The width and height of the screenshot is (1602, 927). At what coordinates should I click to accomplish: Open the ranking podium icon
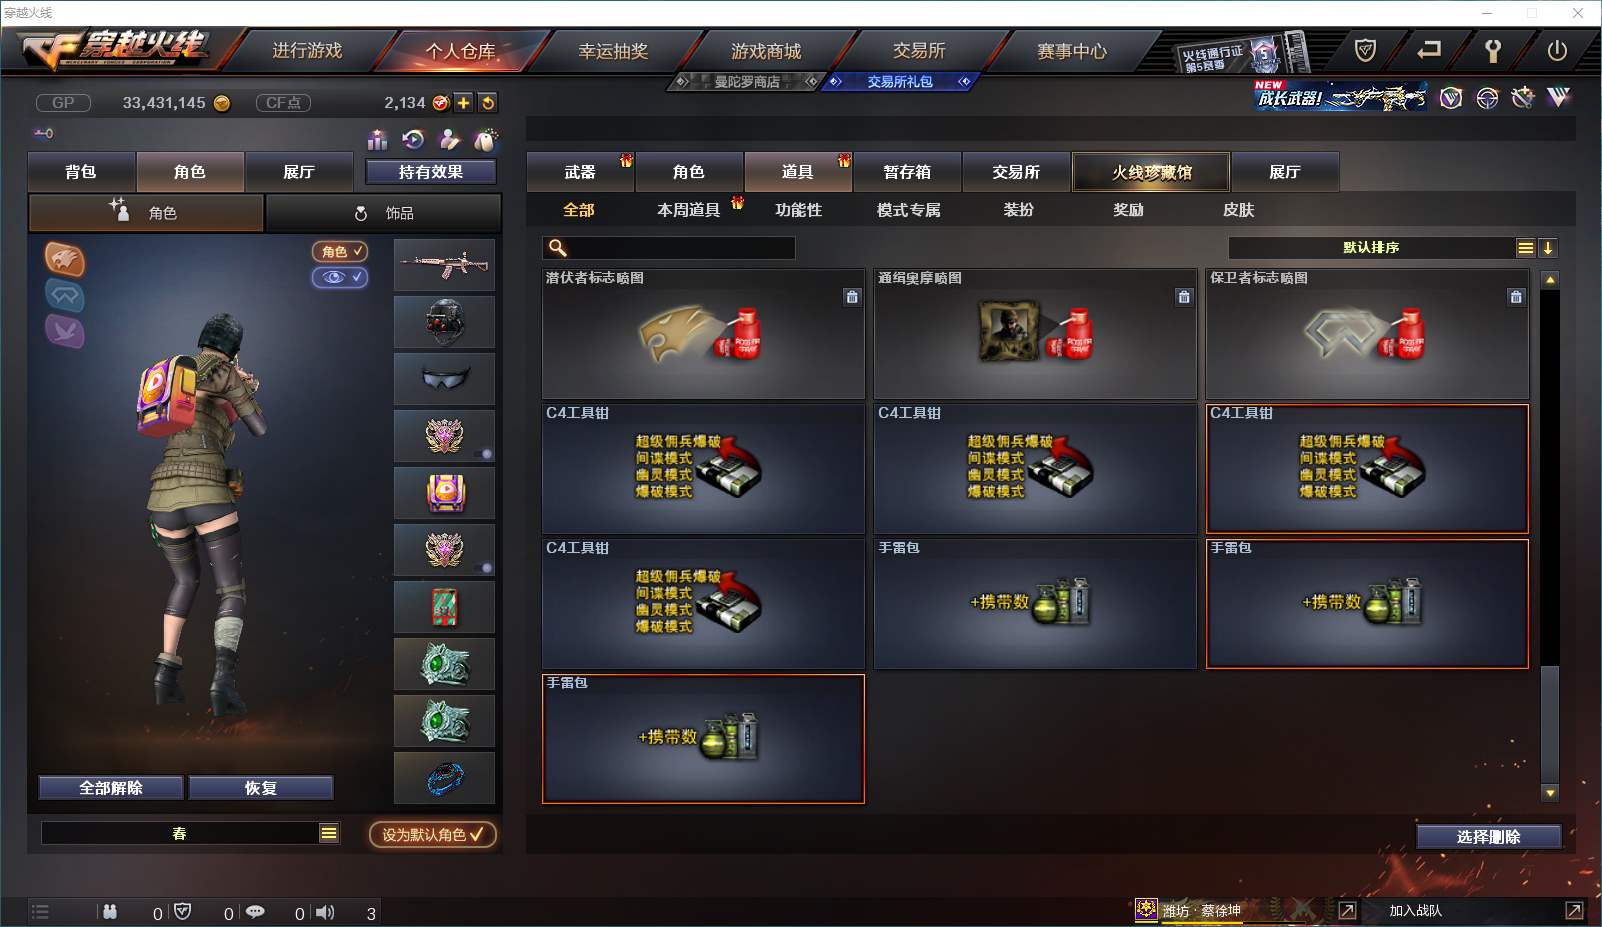pyautogui.click(x=377, y=140)
